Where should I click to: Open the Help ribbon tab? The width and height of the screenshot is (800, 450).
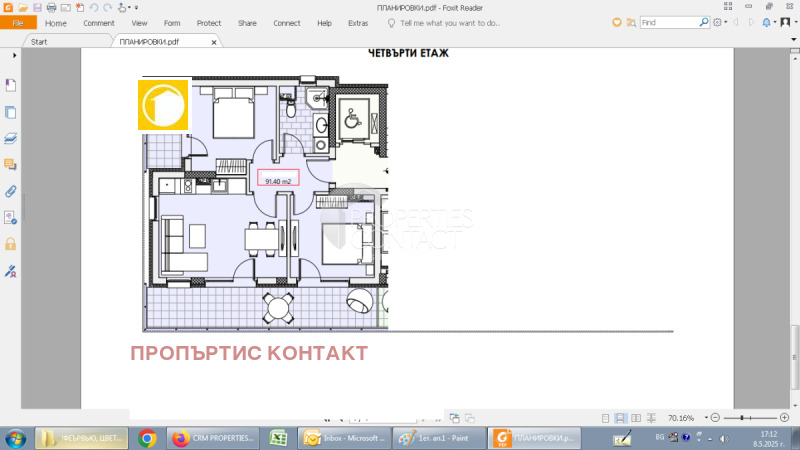pos(324,23)
